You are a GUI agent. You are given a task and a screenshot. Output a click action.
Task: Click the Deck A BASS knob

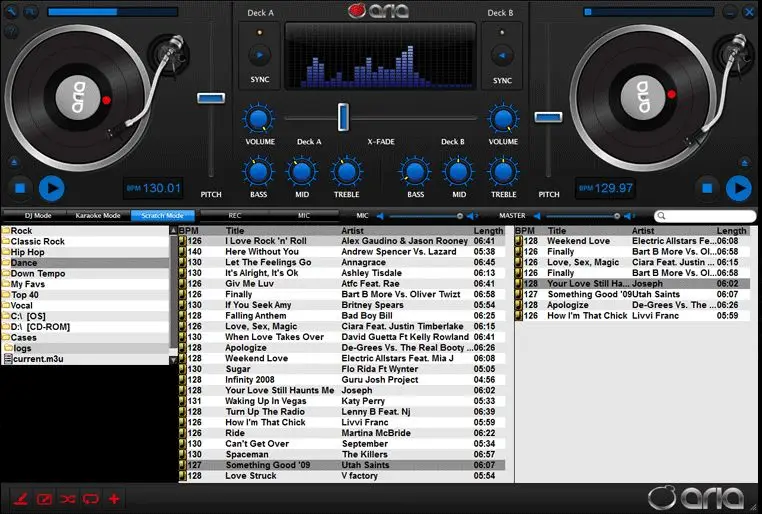[x=258, y=171]
